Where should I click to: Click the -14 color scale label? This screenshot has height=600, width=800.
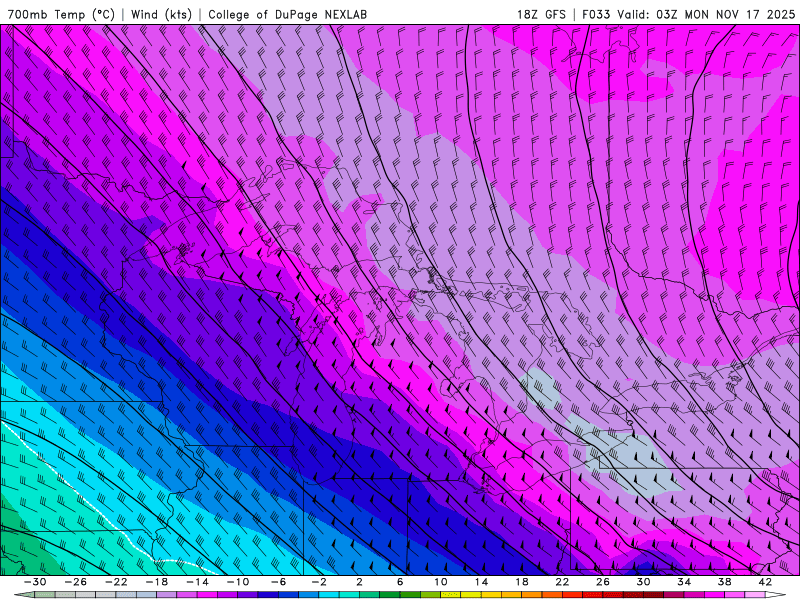[x=197, y=582]
